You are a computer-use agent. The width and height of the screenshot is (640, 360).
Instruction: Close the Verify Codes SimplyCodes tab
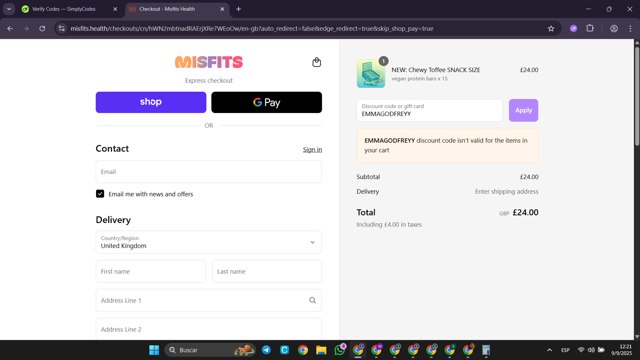115,9
